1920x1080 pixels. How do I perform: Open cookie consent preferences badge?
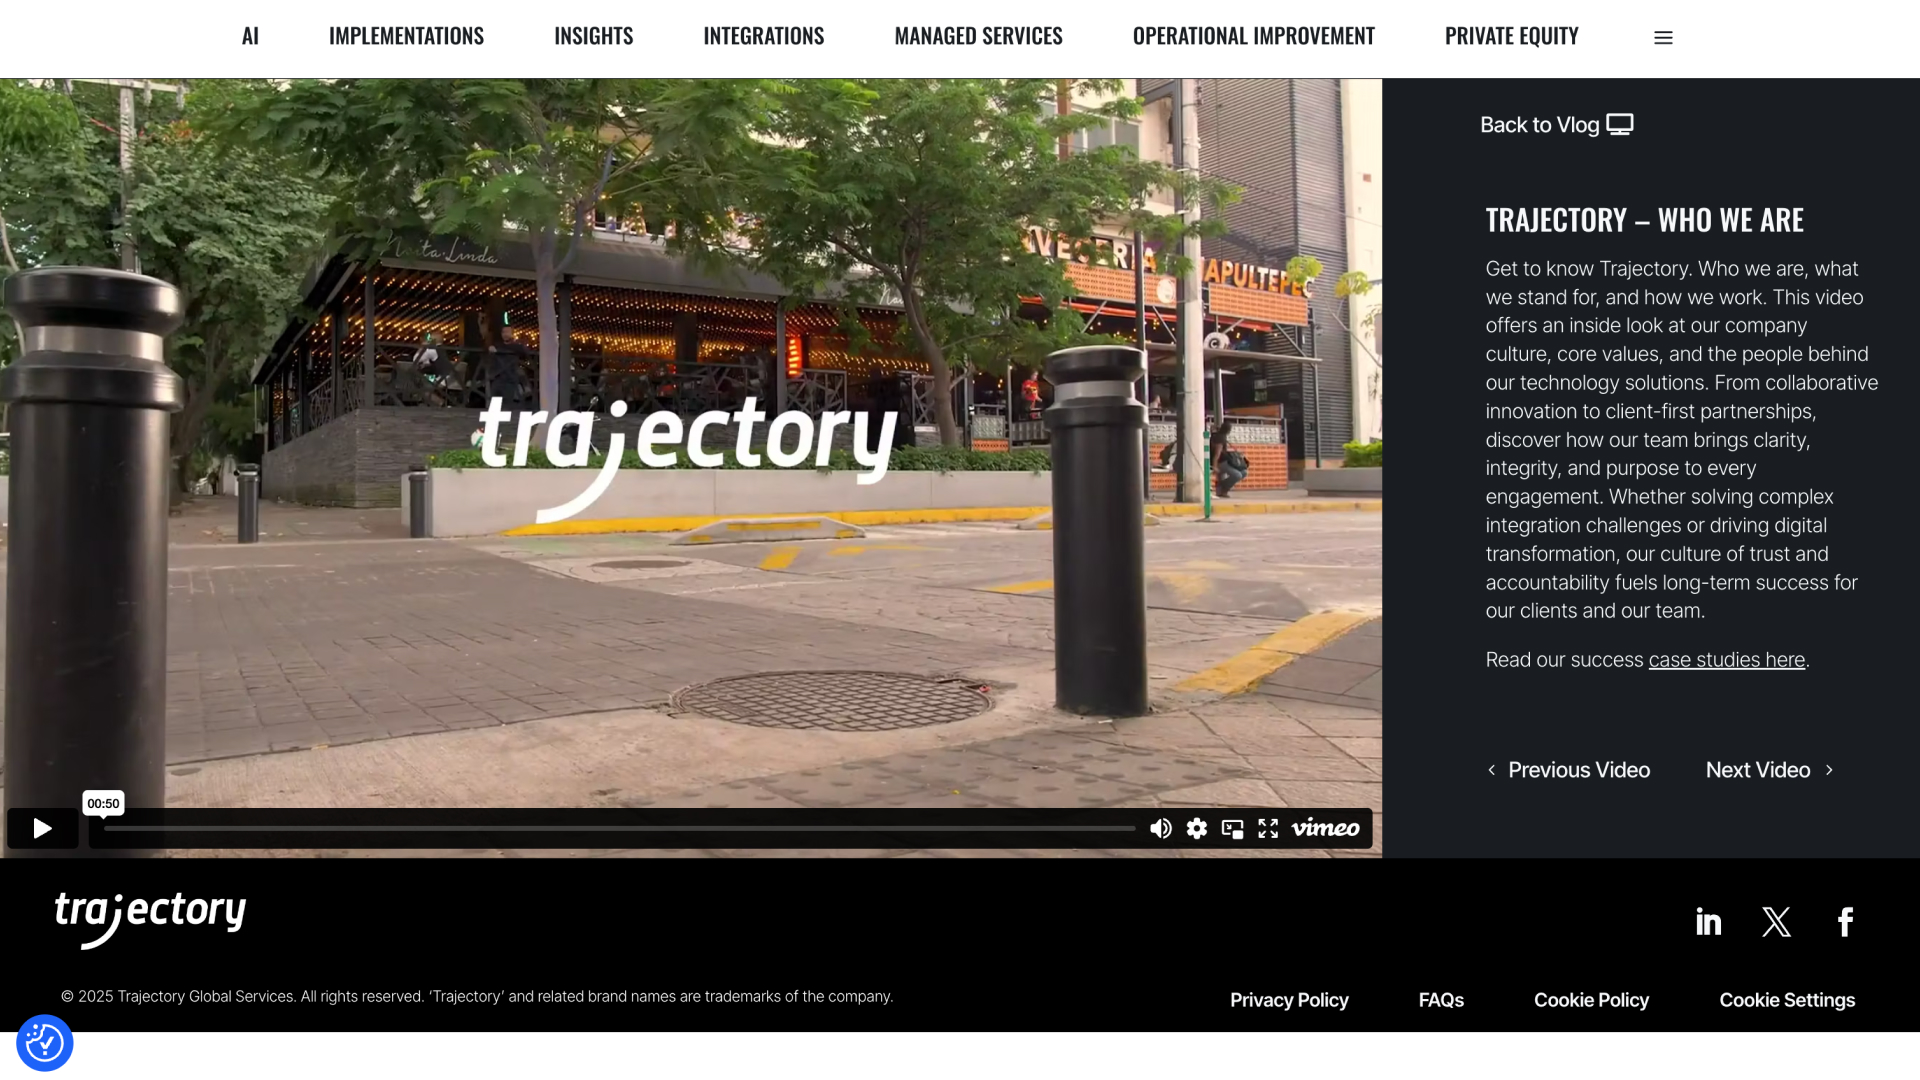[x=44, y=1043]
